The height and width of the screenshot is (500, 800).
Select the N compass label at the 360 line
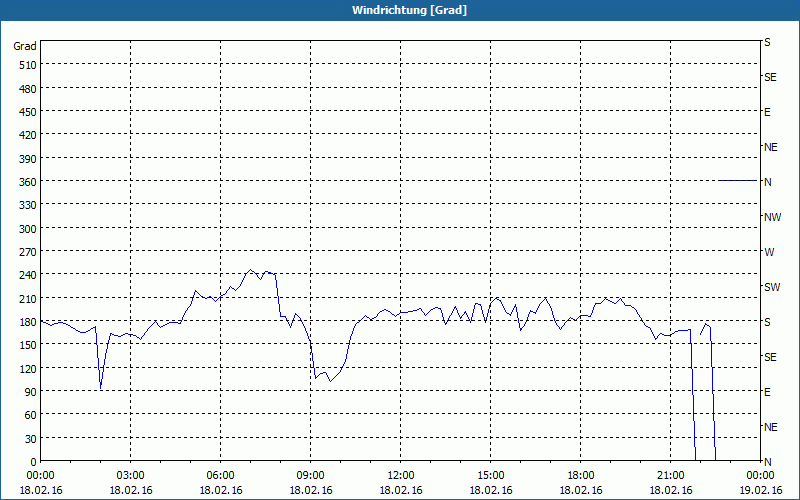pyautogui.click(x=767, y=182)
